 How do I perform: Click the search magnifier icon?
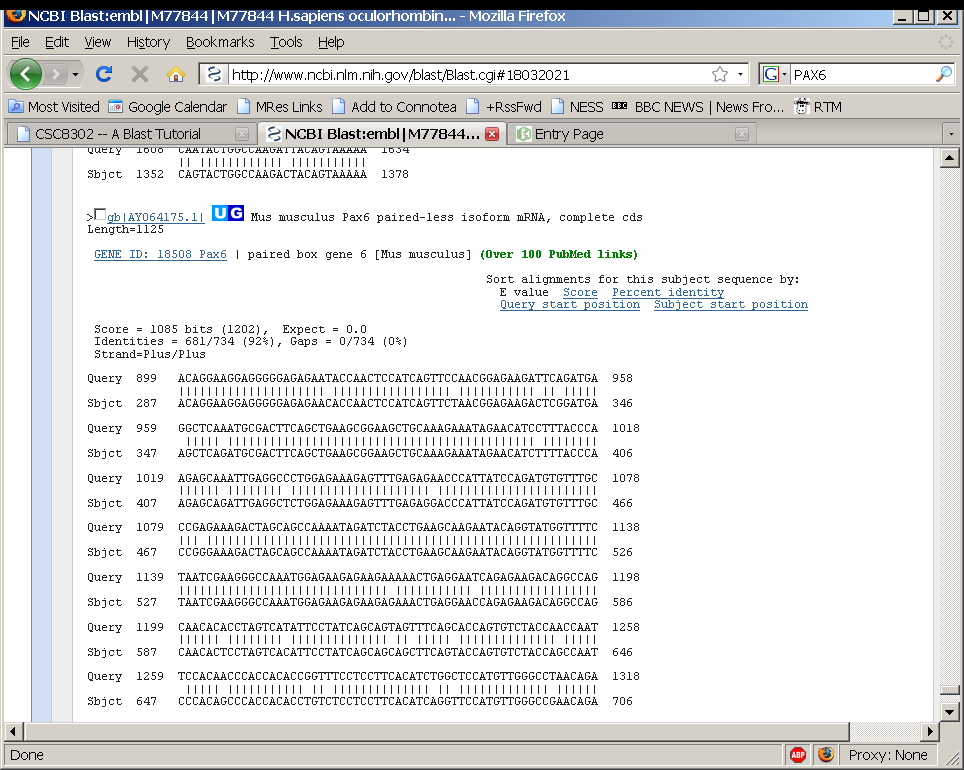click(x=943, y=74)
